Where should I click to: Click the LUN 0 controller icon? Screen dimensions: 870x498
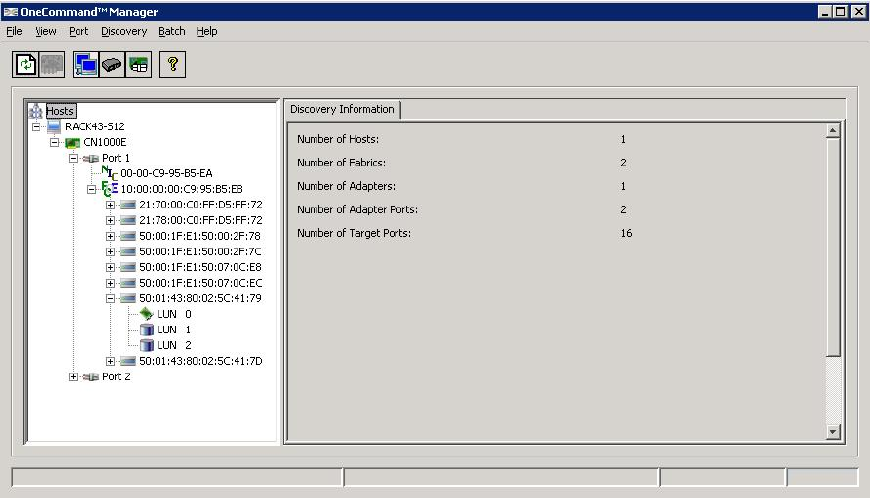146,314
